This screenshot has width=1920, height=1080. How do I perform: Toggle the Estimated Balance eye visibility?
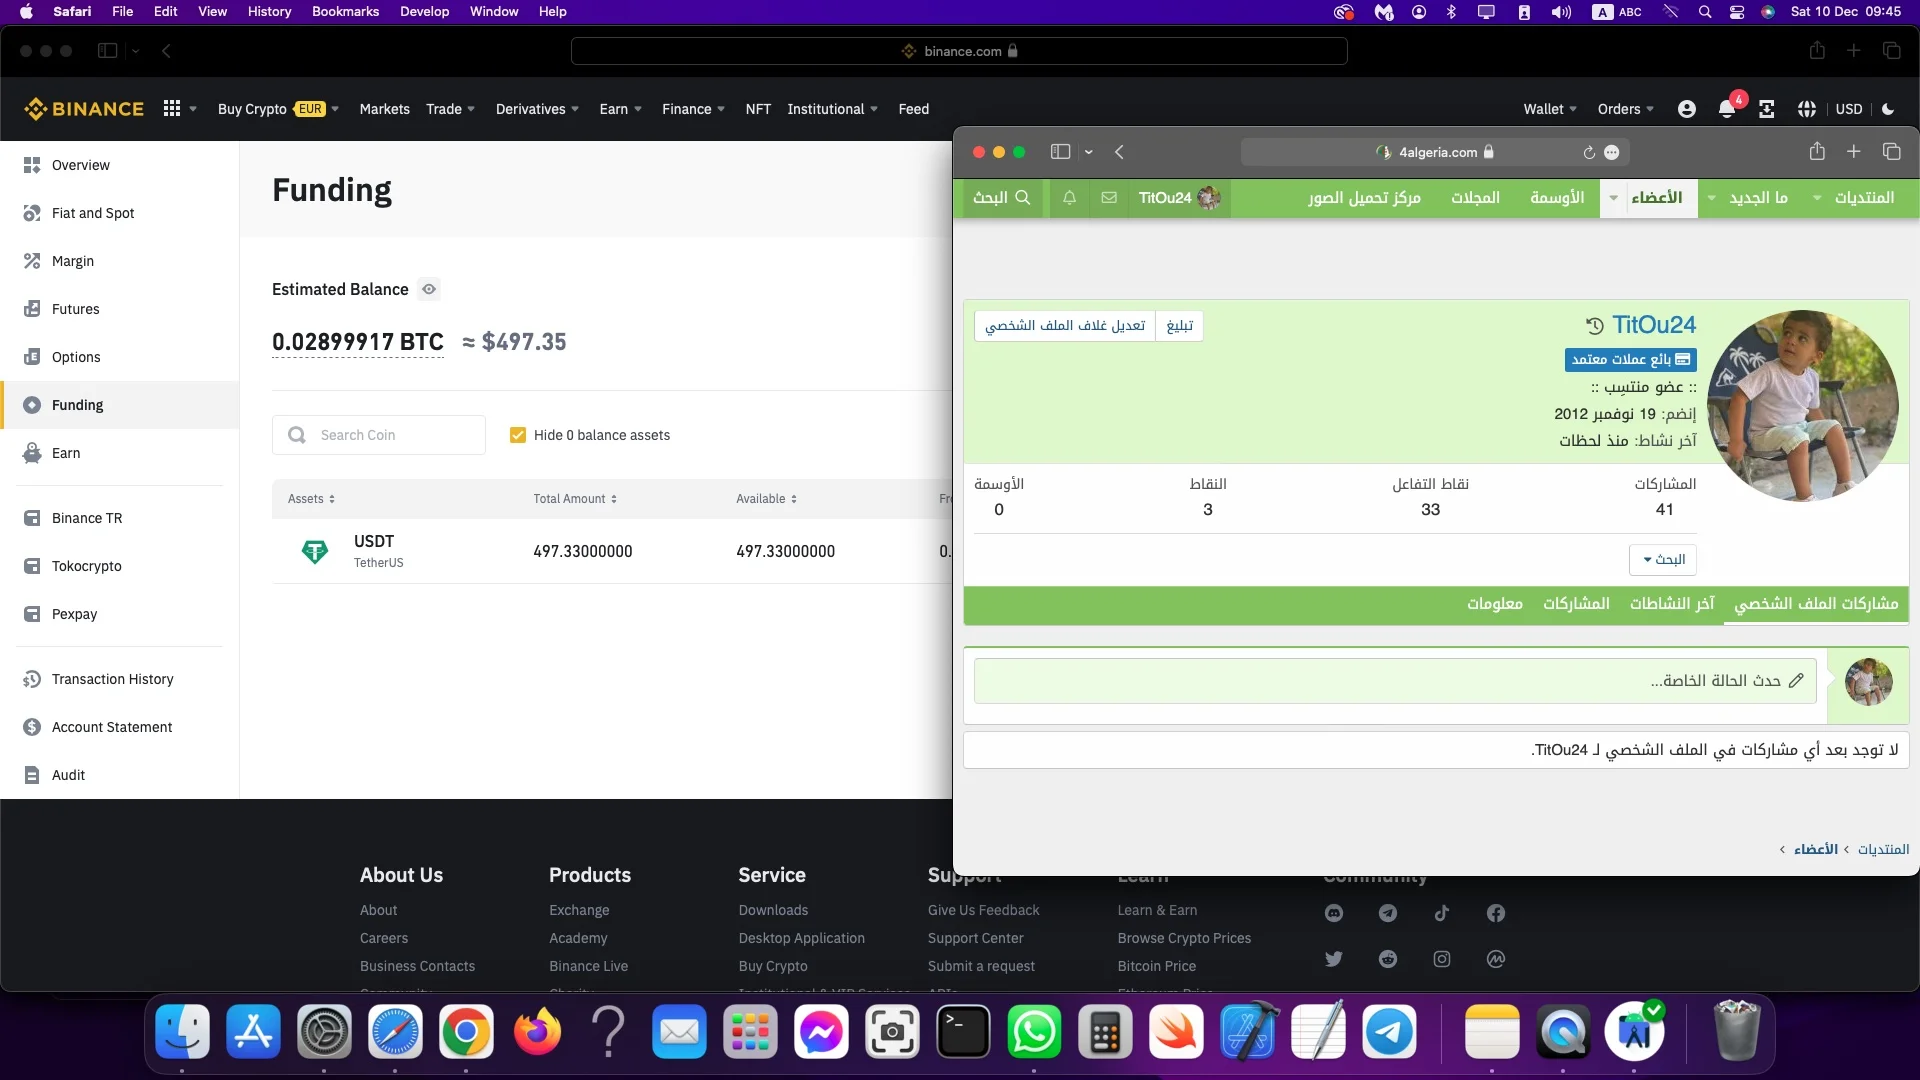pos(429,289)
